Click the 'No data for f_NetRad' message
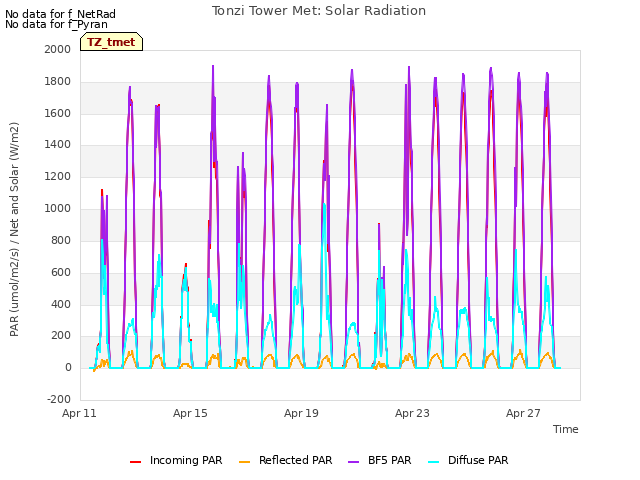Screen dimensions: 640x480 click(x=60, y=14)
